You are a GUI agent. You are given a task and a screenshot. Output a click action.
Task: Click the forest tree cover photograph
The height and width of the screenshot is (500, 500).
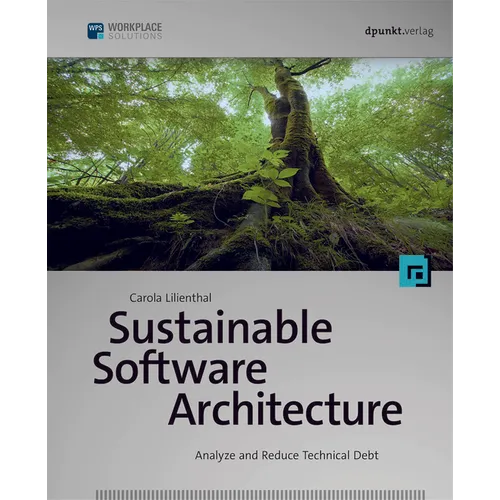click(x=250, y=164)
